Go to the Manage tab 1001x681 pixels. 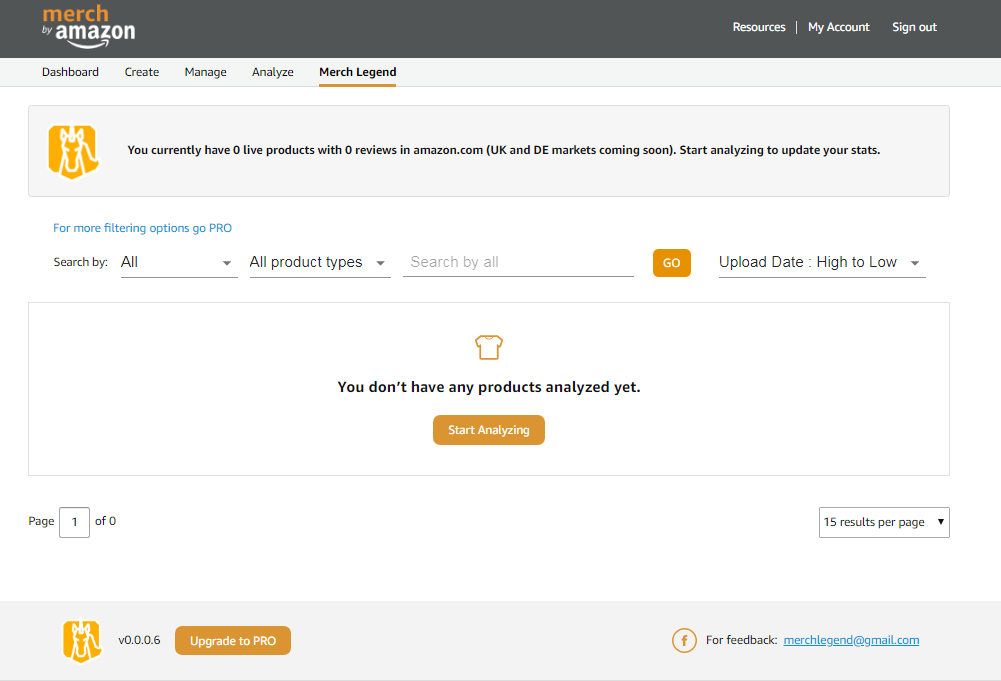206,72
